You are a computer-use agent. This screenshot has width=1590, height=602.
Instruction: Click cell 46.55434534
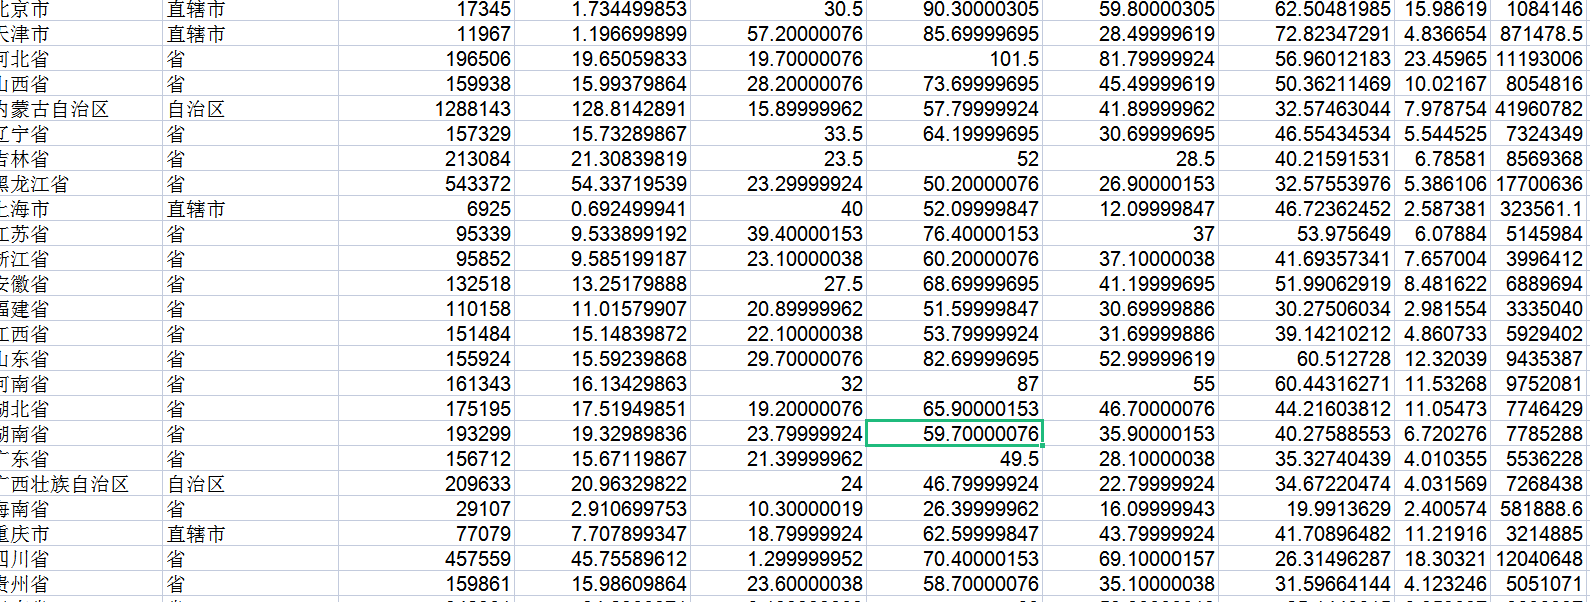1306,134
